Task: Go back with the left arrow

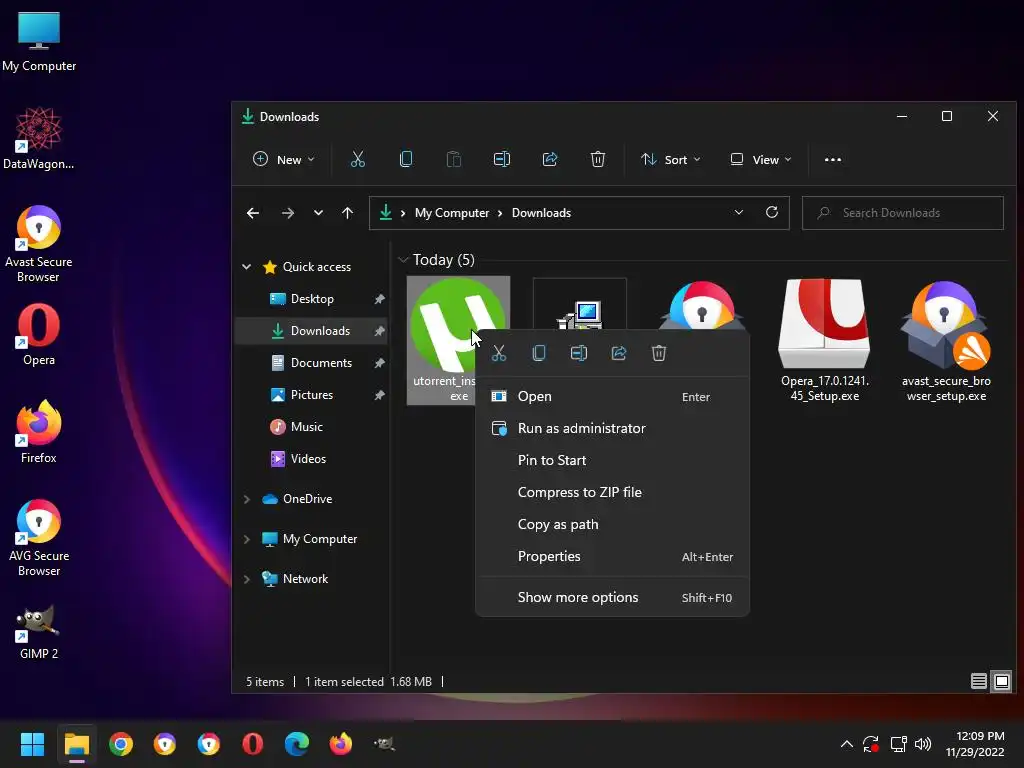Action: coord(253,213)
